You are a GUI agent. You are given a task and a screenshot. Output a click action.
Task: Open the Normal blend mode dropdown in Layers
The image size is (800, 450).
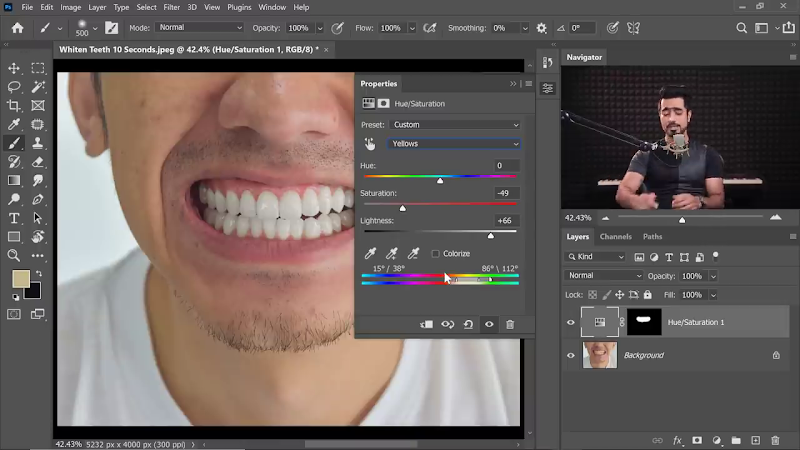605,275
